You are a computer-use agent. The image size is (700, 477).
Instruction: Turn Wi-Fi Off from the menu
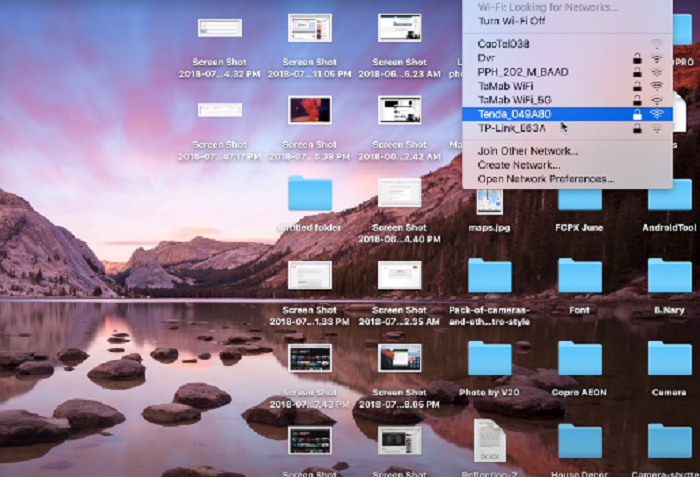coord(567,21)
